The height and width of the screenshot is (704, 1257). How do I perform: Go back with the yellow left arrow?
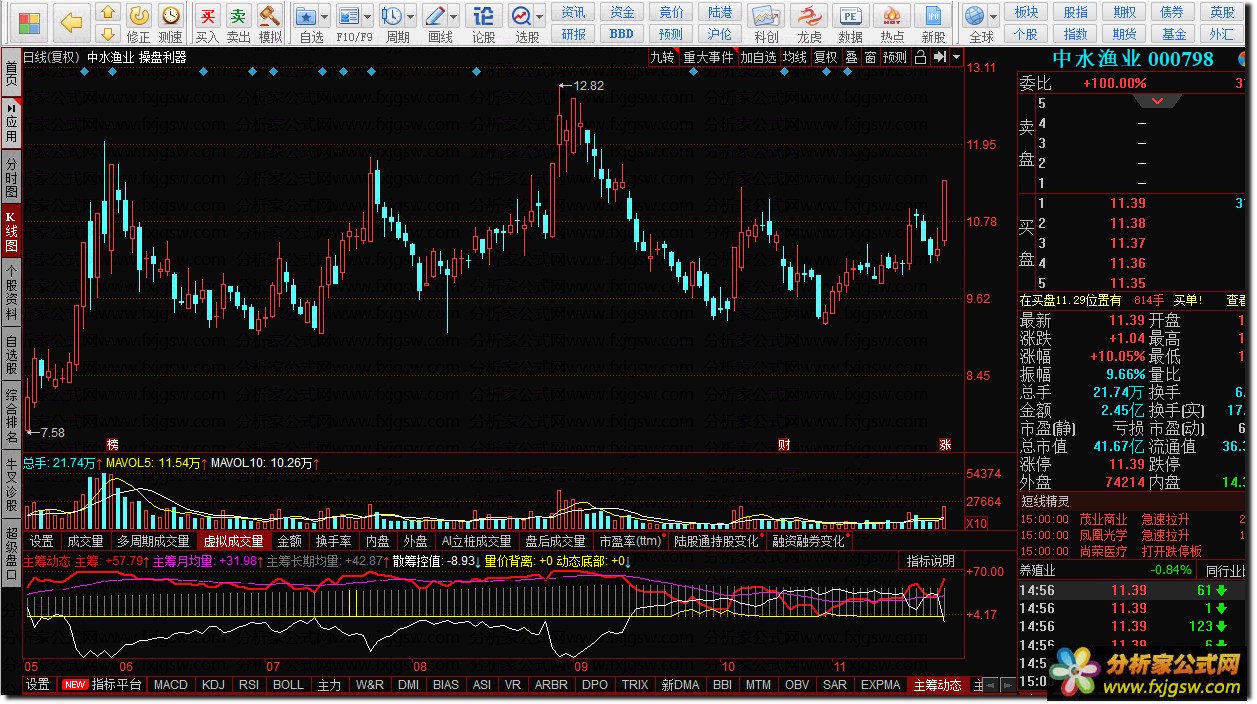[71, 22]
